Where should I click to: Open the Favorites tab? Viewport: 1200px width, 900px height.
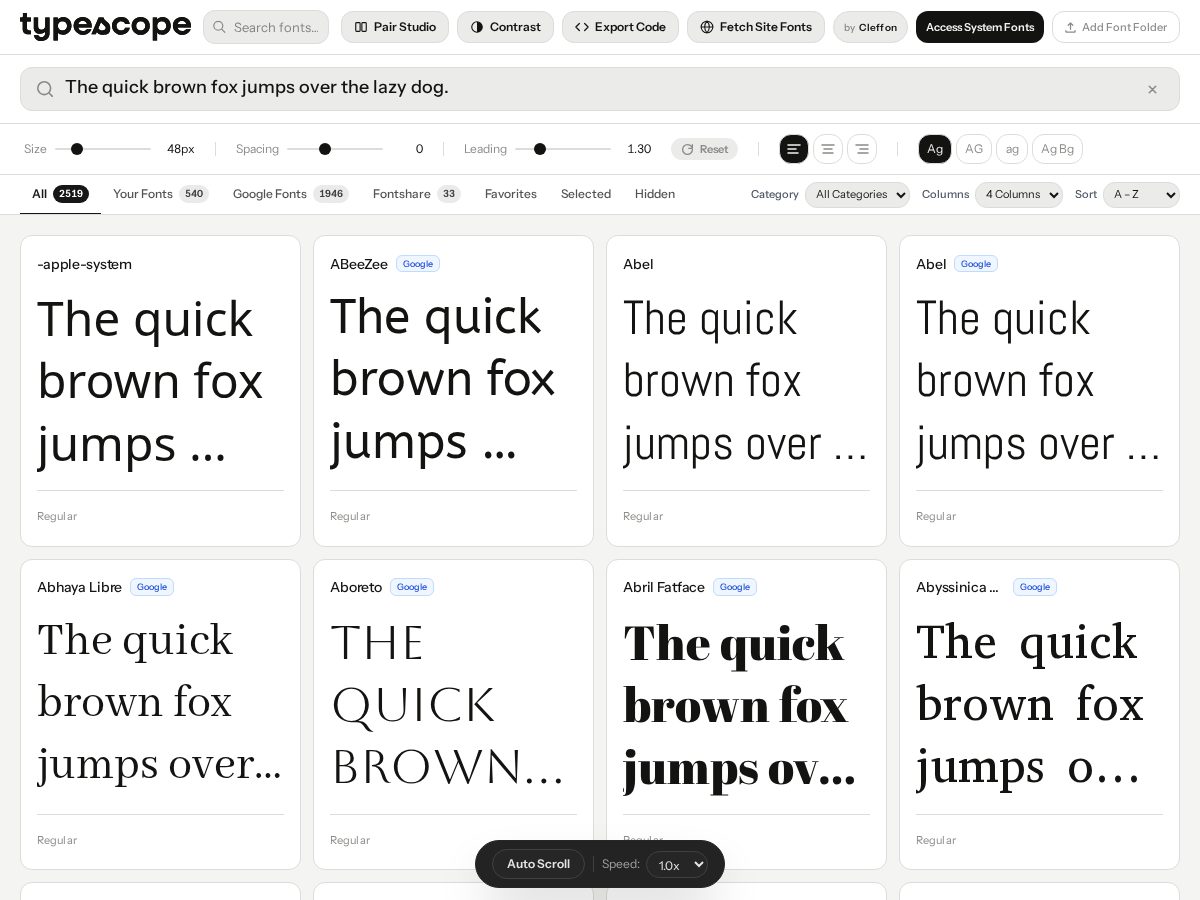(511, 194)
